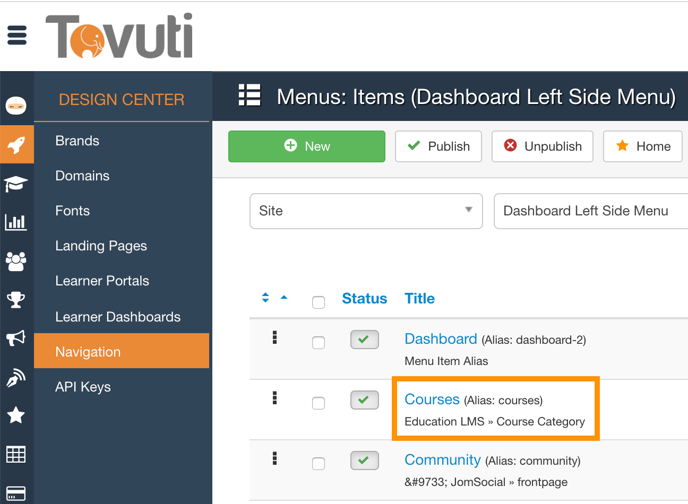Open the rocket Design Center icon
The width and height of the screenshot is (688, 504).
coord(16,146)
